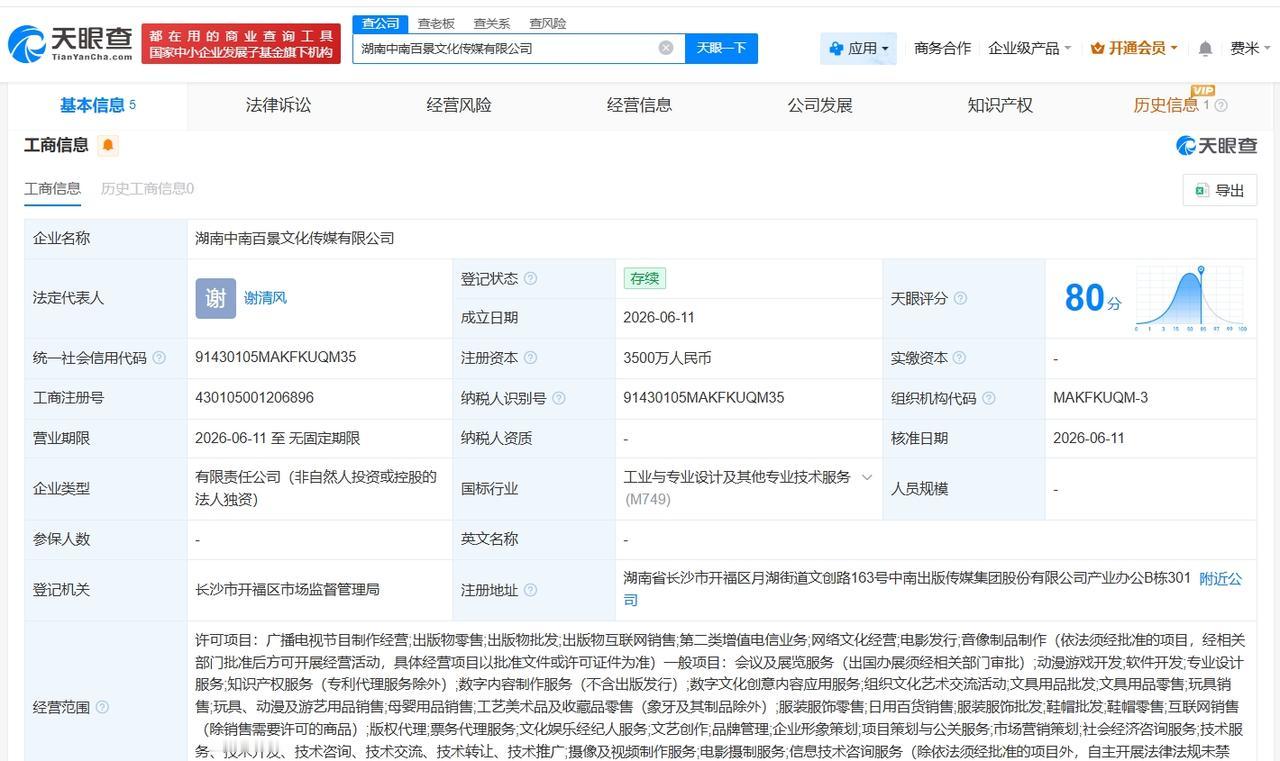
Task: Click the help icon beside 纳税人识别号
Action: (558, 398)
